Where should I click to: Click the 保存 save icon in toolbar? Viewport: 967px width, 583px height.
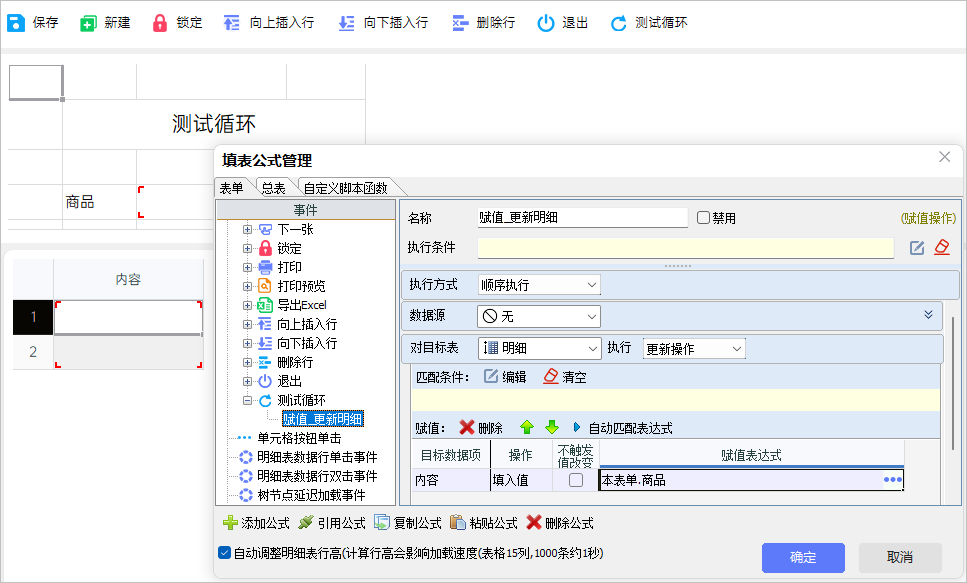tap(17, 23)
